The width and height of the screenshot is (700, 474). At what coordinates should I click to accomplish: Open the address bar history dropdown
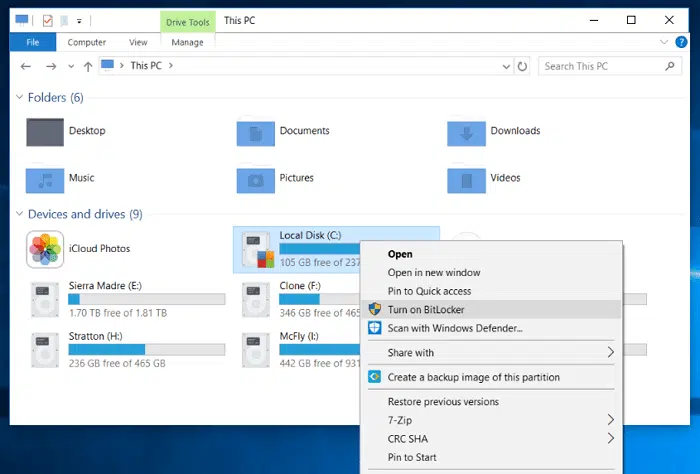pos(507,66)
